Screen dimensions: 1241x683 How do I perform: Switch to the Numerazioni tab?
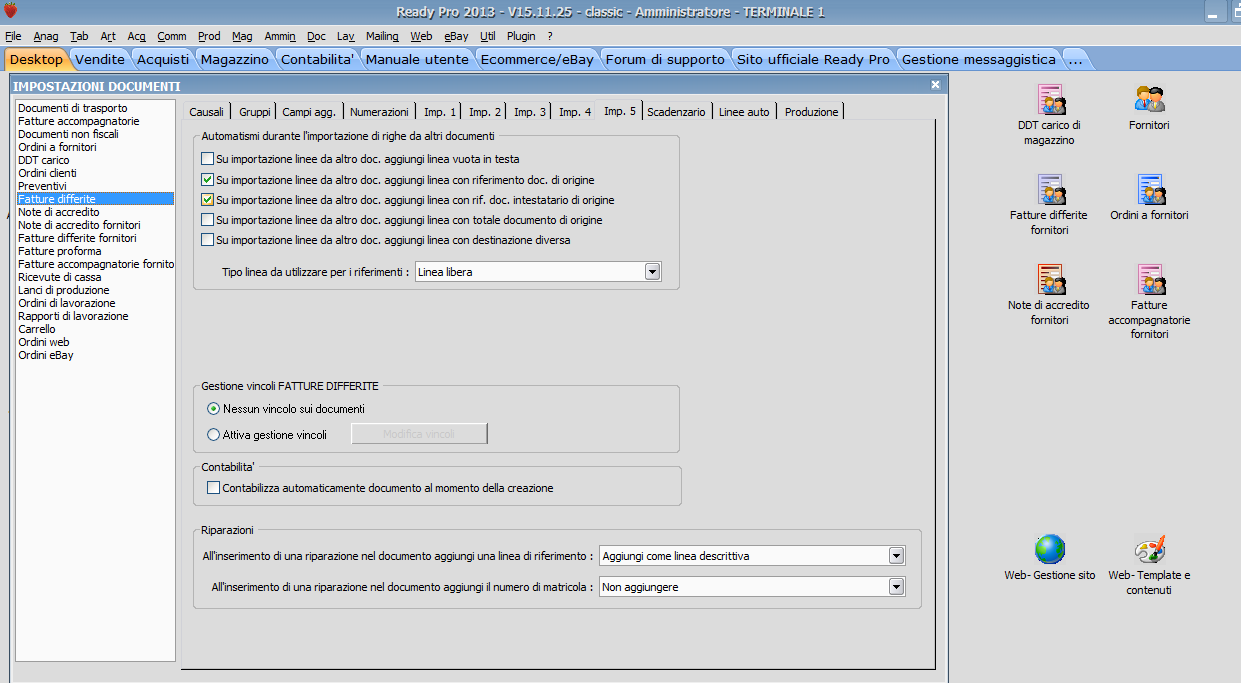(379, 112)
